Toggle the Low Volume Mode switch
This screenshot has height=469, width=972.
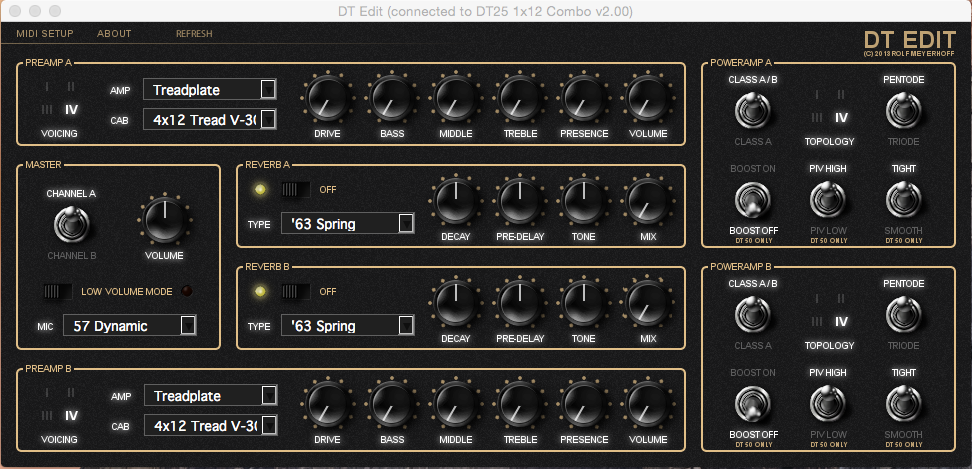click(x=58, y=291)
